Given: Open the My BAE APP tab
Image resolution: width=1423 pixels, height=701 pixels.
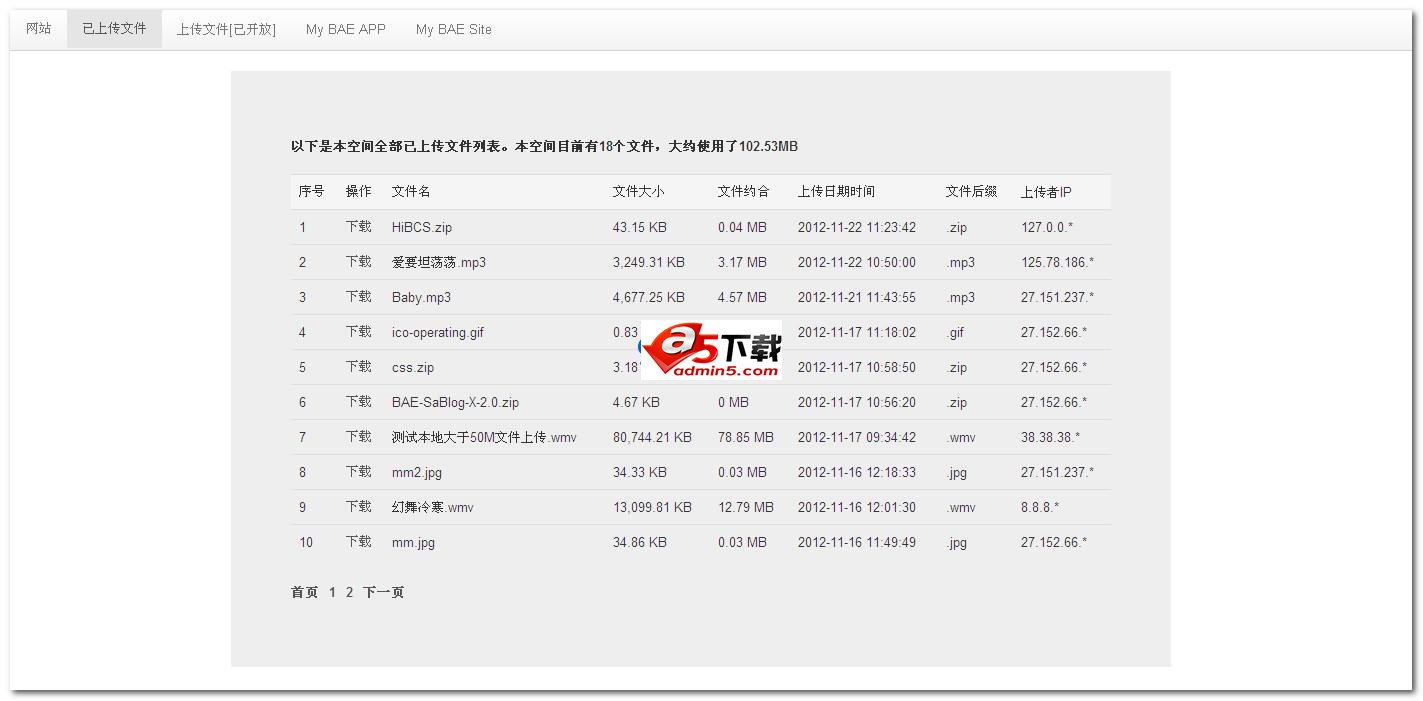Looking at the screenshot, I should (346, 29).
